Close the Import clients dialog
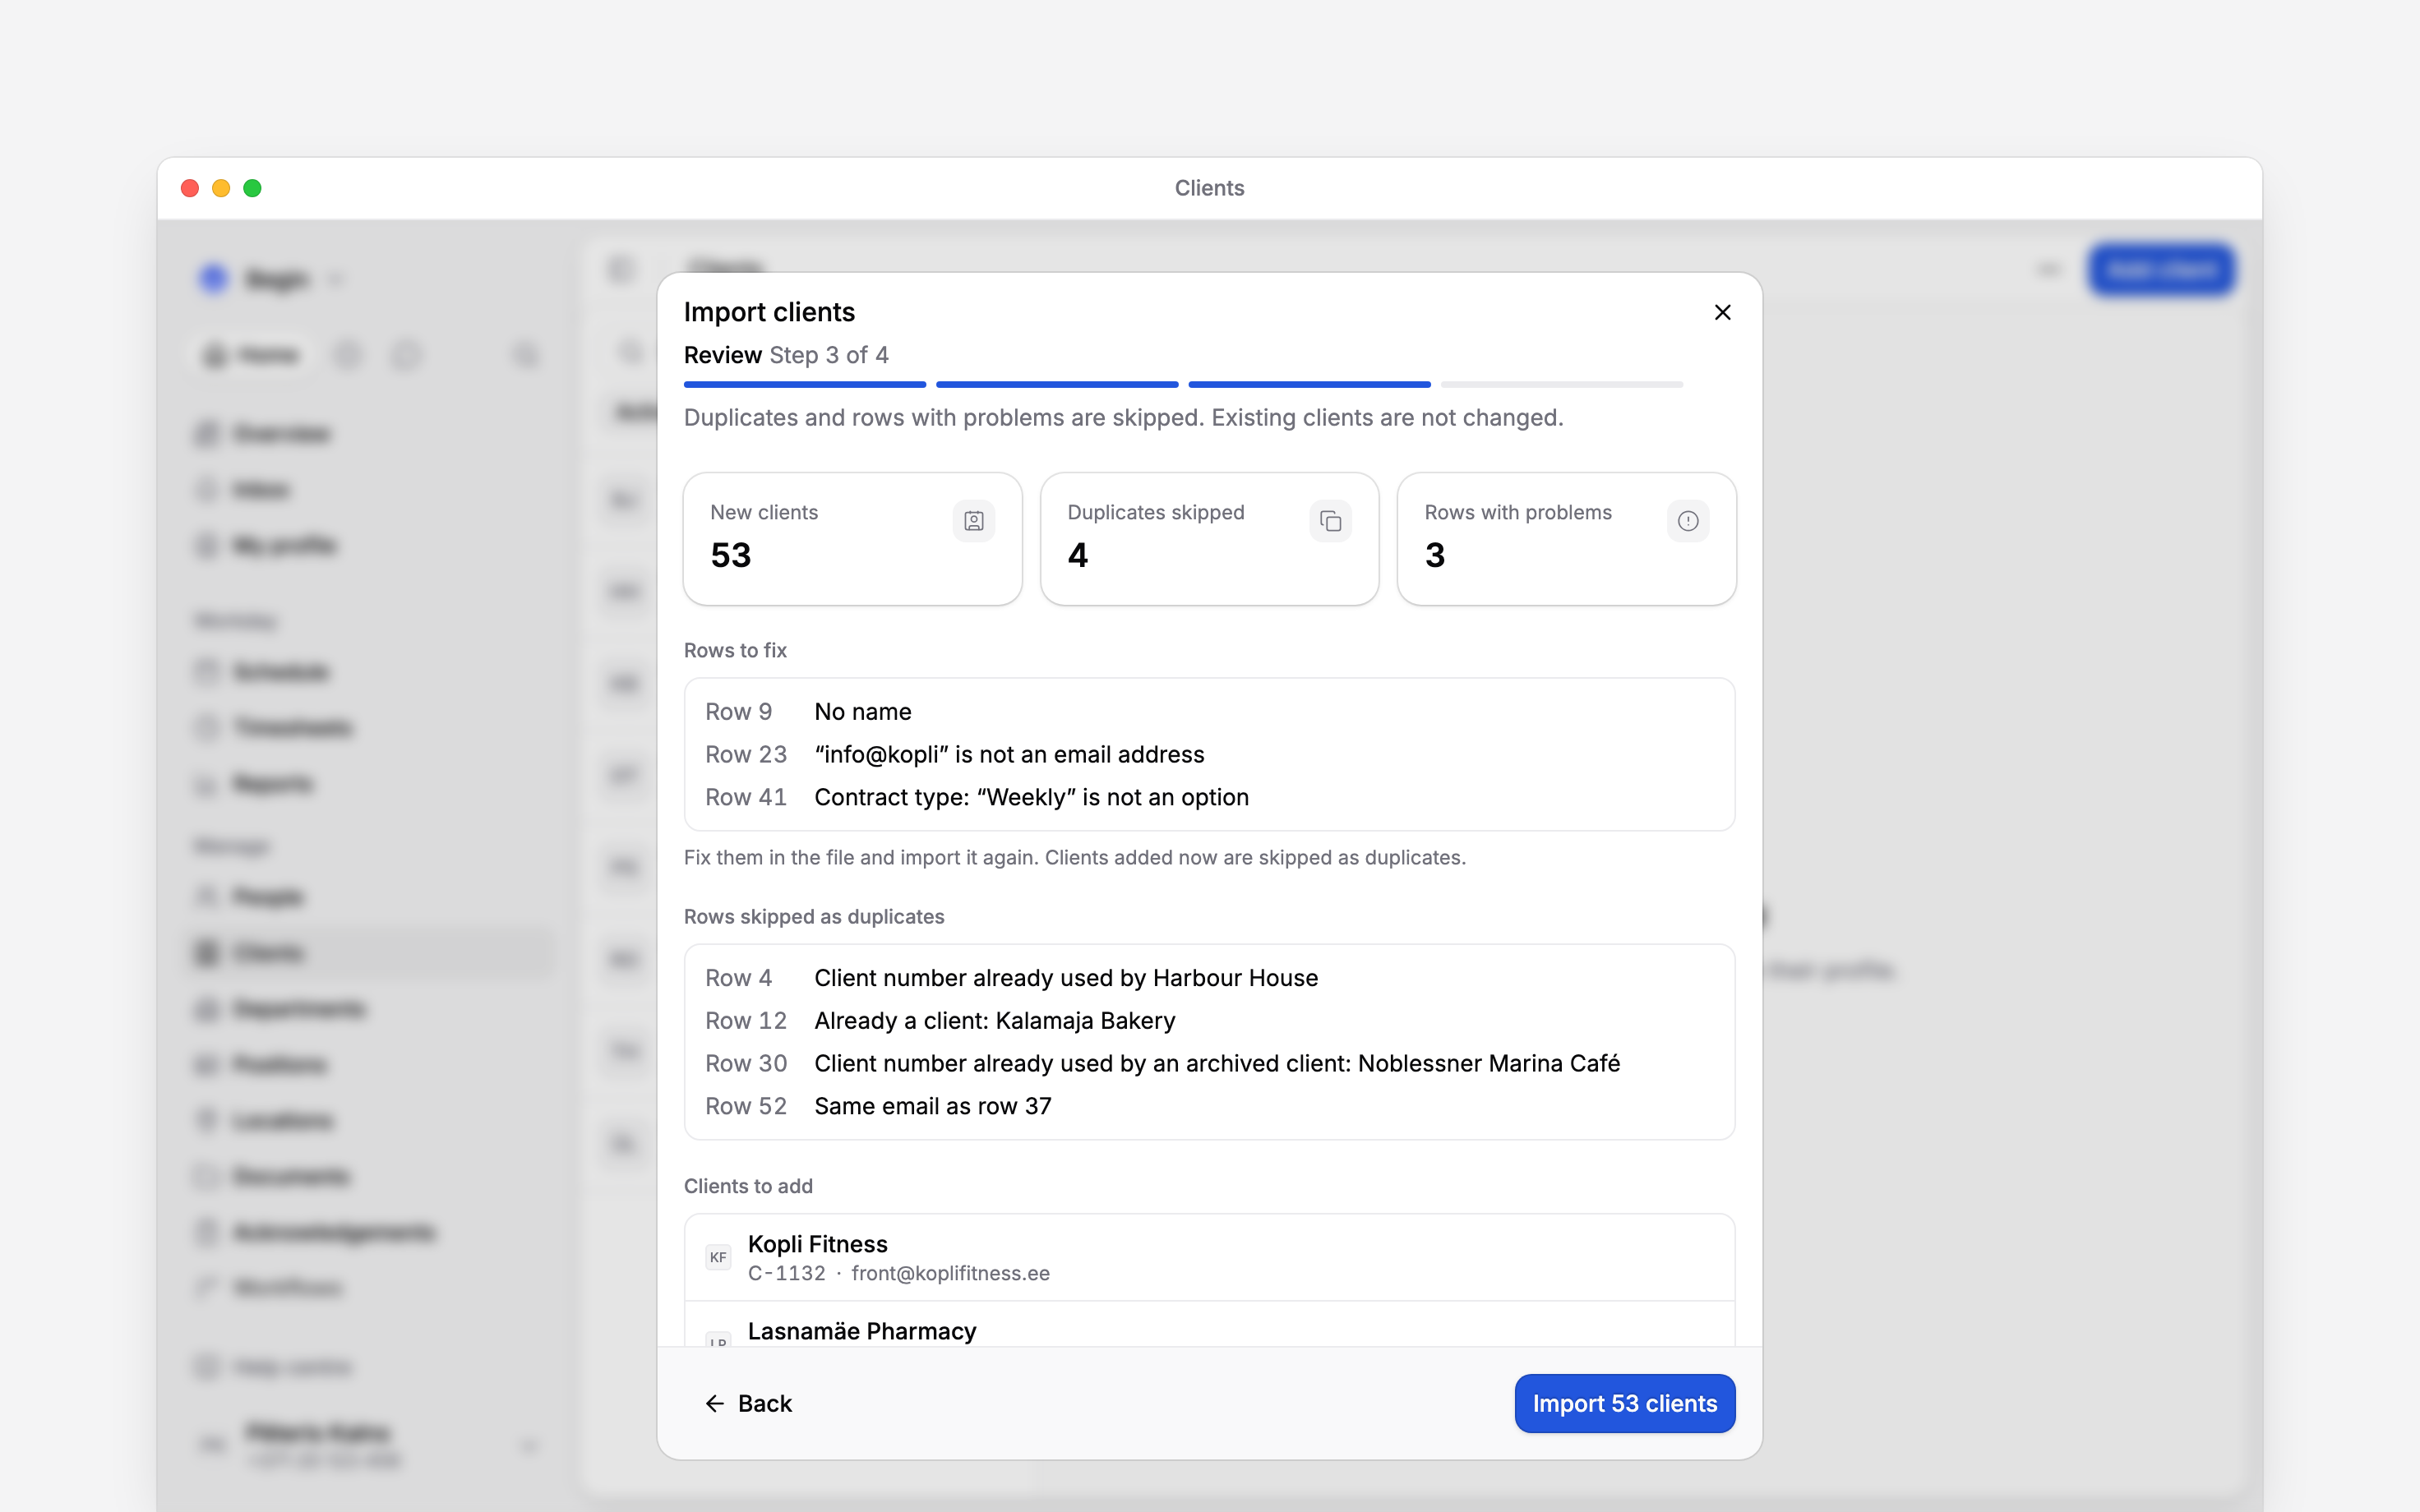2420x1512 pixels. click(1722, 312)
